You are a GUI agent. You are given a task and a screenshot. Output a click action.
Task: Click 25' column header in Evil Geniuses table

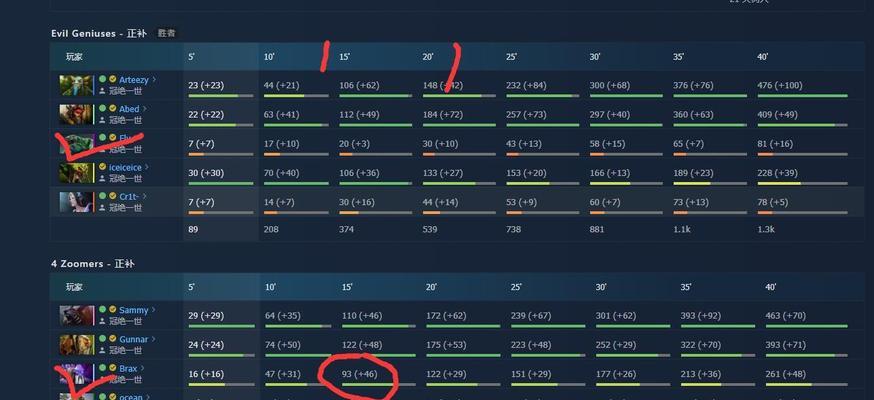tap(512, 57)
